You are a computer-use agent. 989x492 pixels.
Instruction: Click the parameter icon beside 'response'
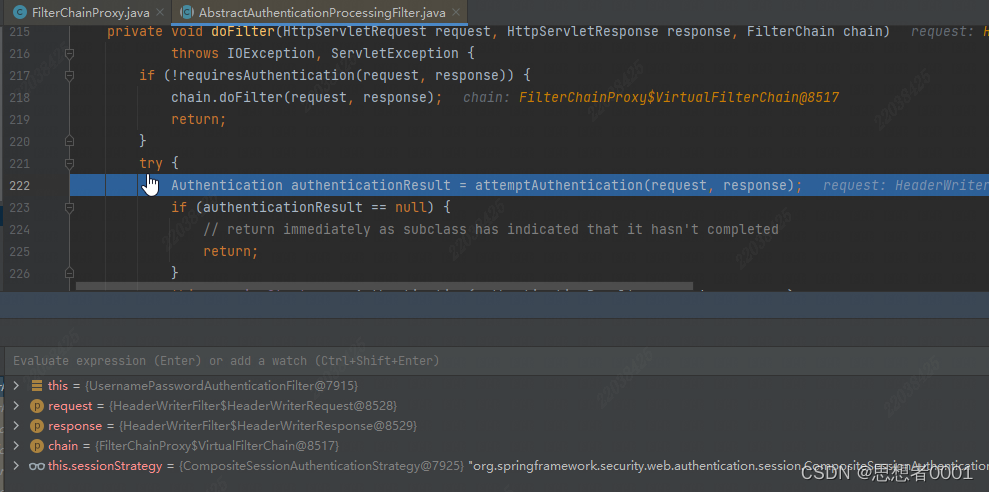(x=37, y=426)
